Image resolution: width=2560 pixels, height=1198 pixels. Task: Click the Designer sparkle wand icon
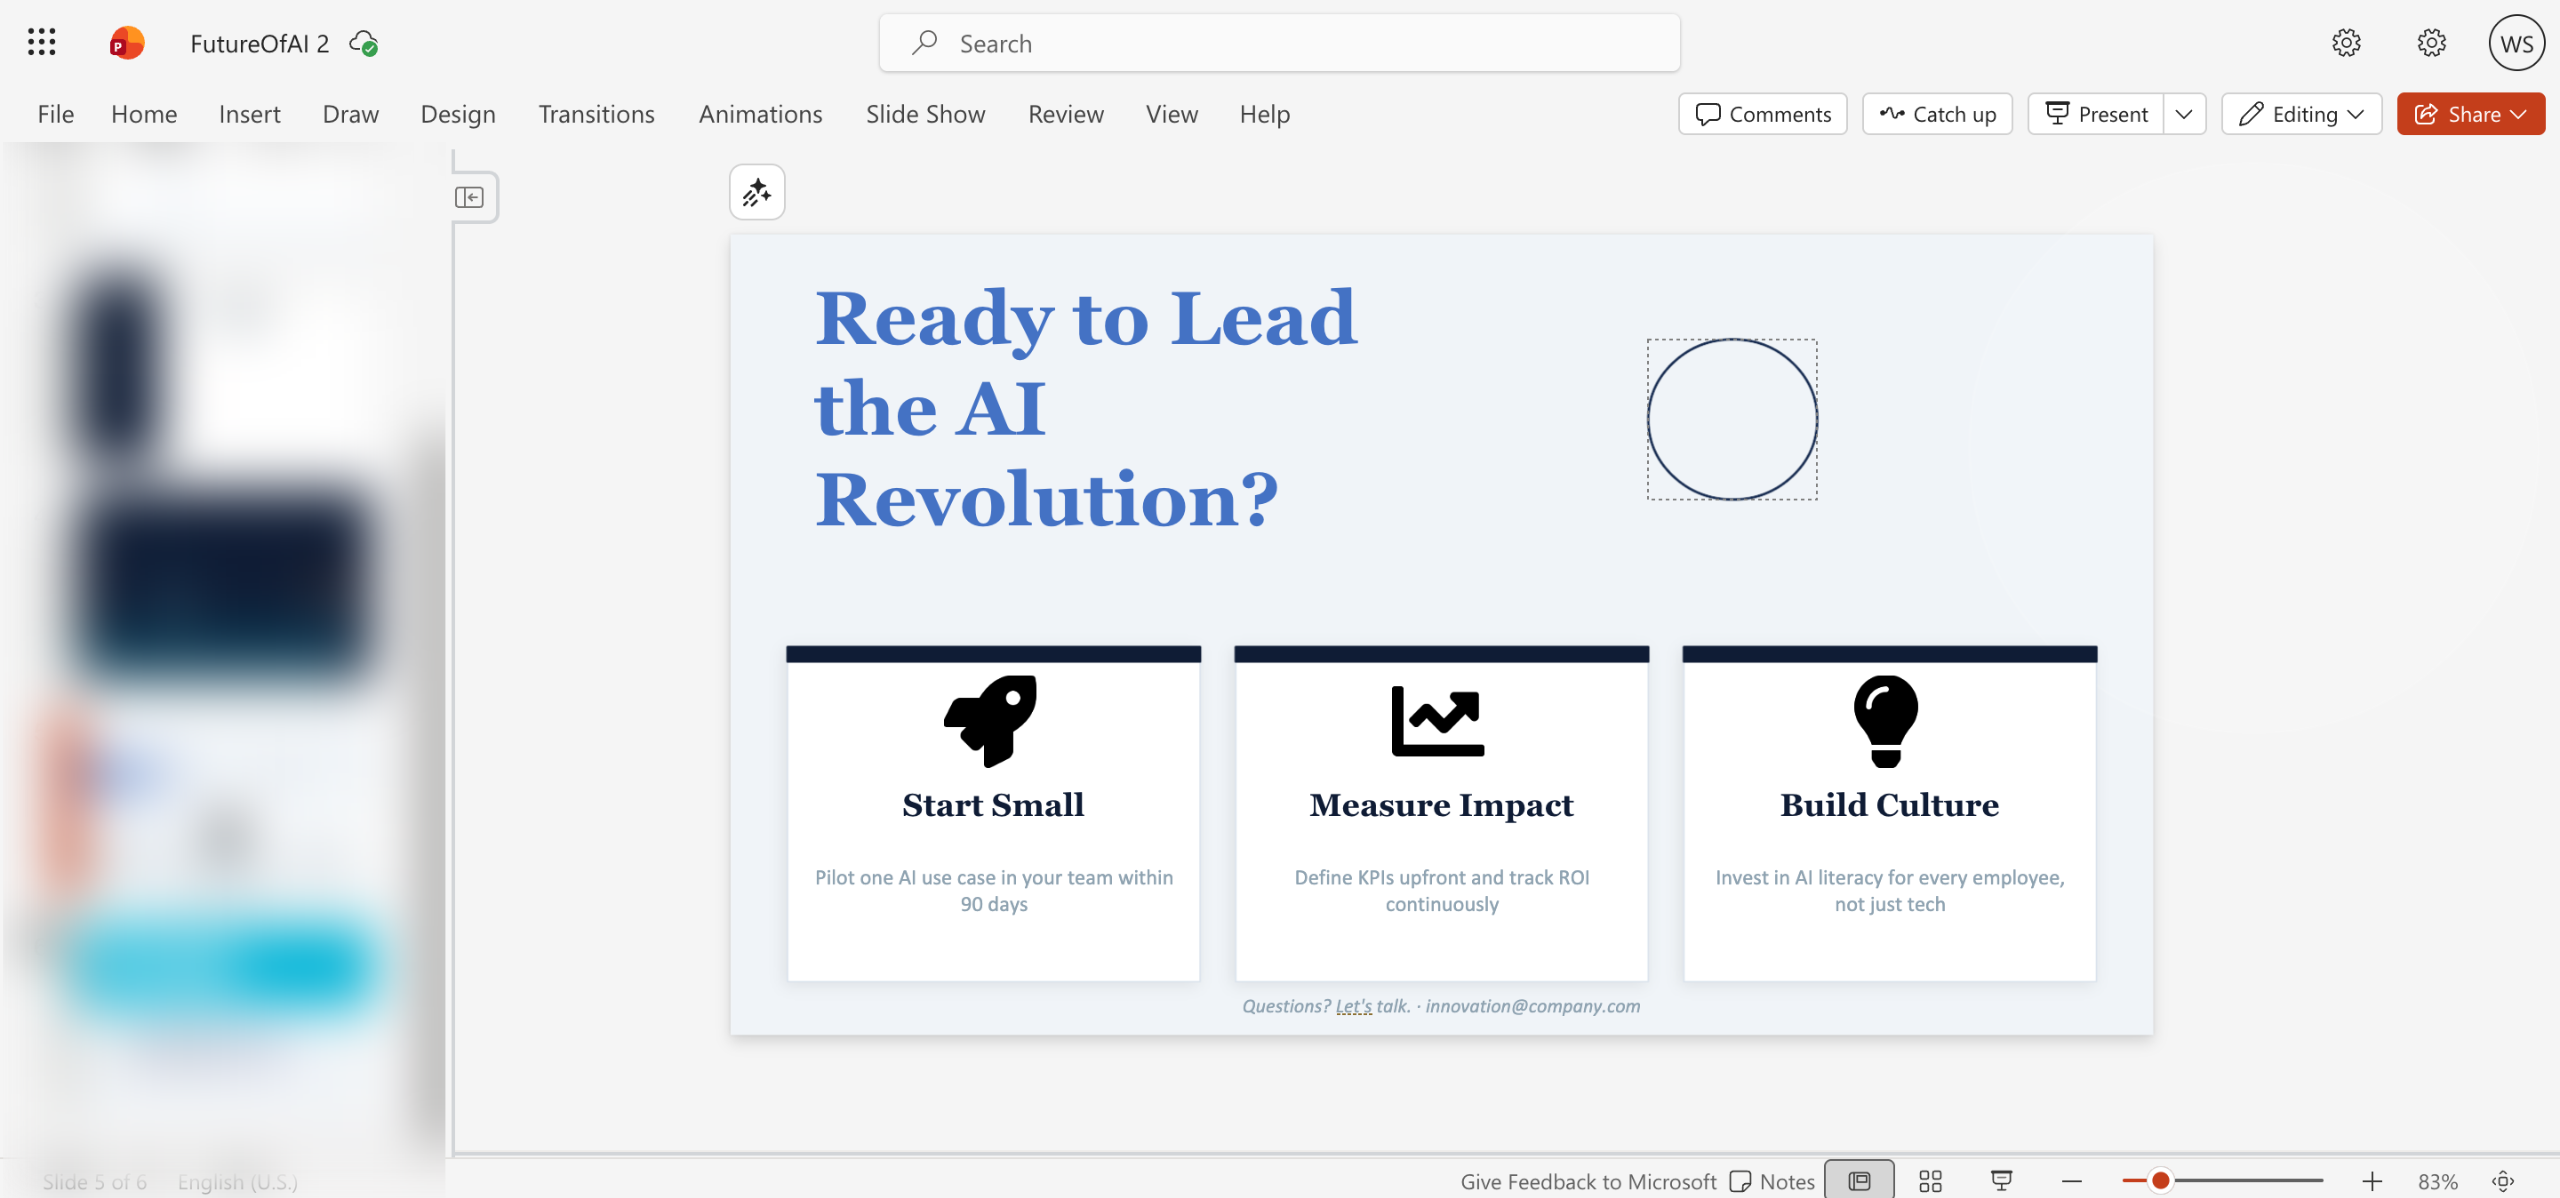pyautogui.click(x=757, y=192)
